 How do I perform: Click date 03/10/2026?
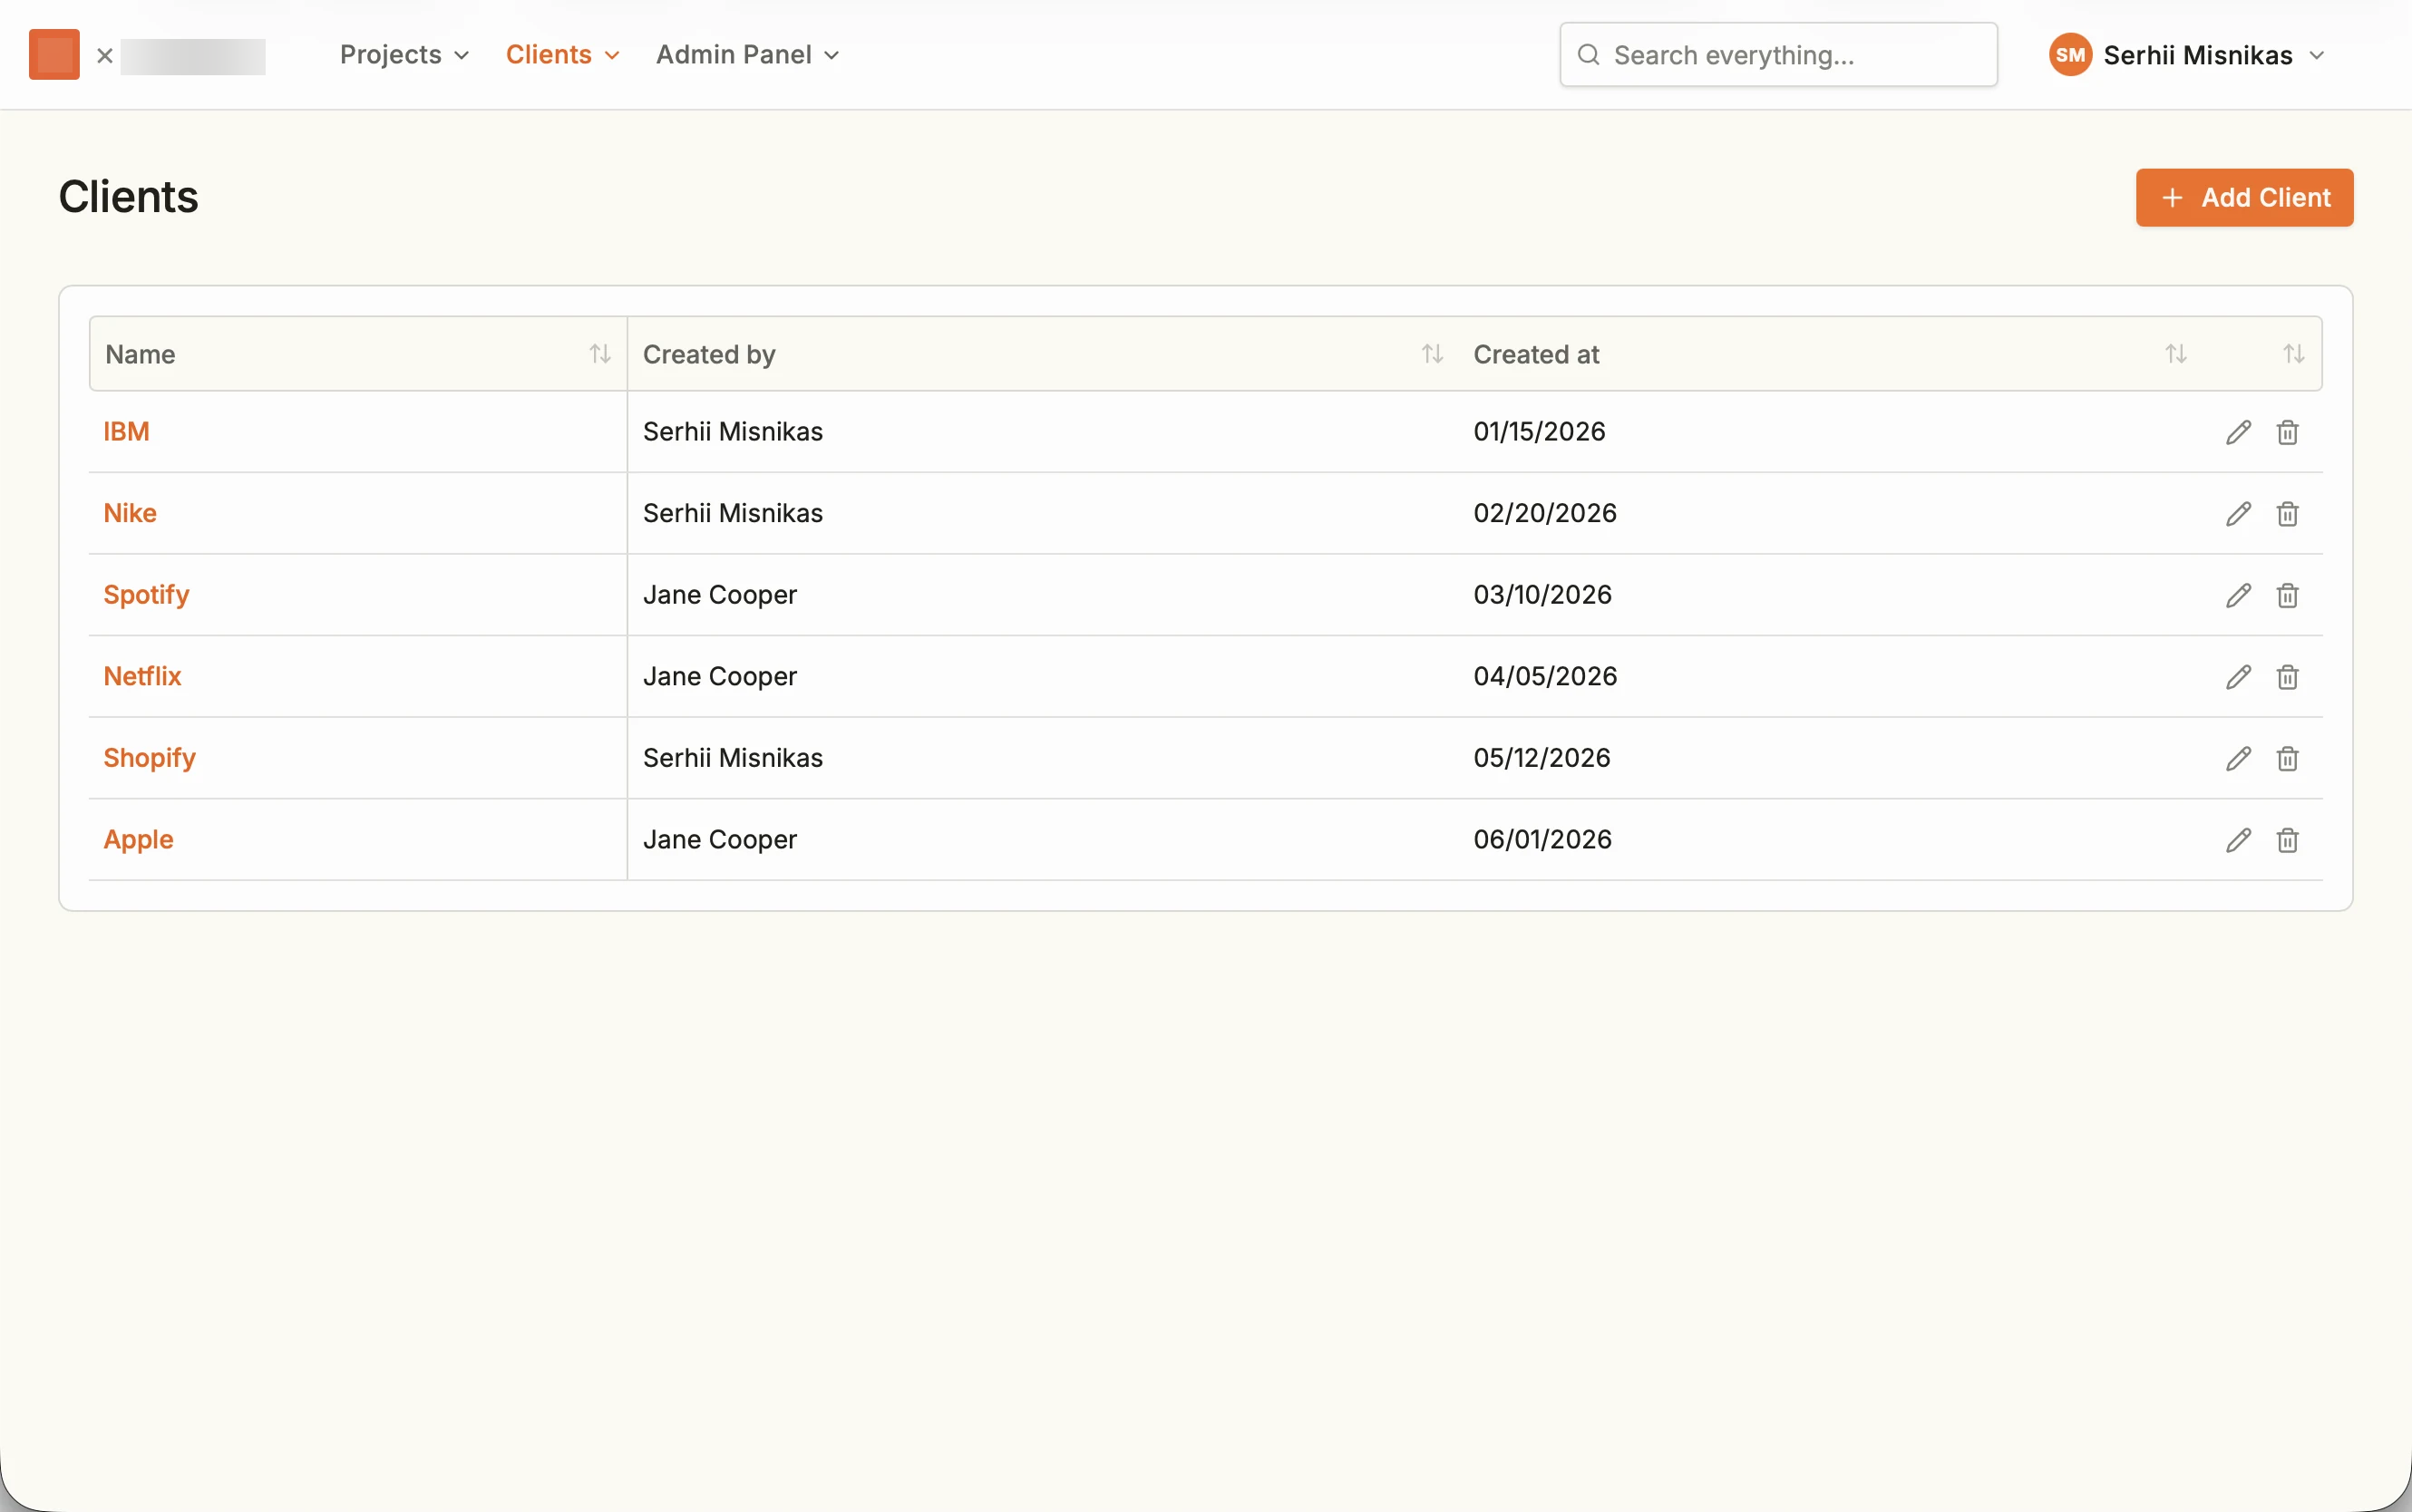[1542, 595]
